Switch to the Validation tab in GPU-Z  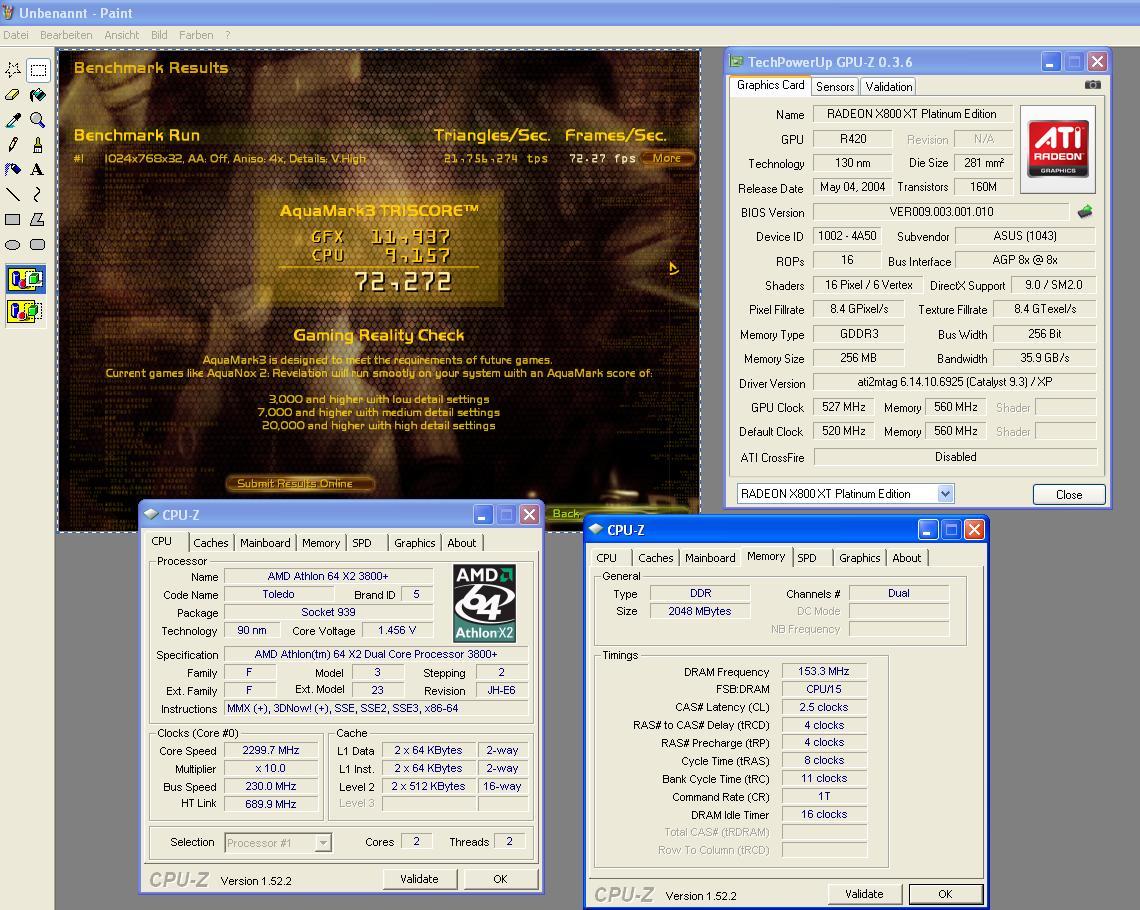coord(888,86)
